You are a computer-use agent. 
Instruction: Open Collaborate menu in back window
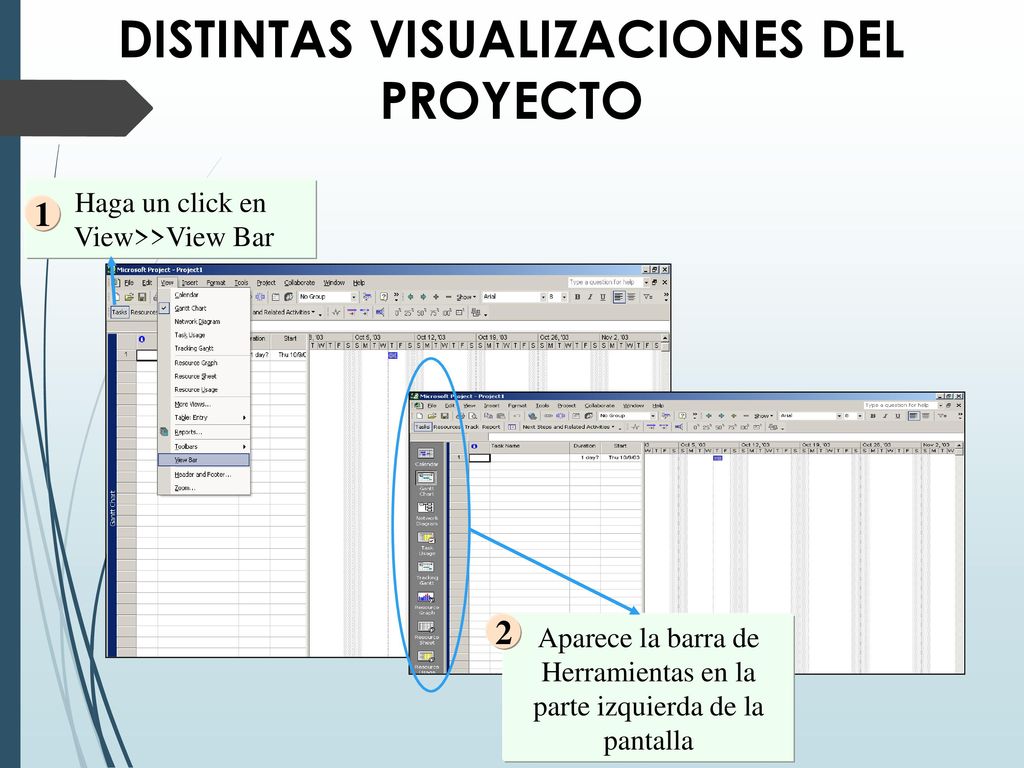coord(299,283)
